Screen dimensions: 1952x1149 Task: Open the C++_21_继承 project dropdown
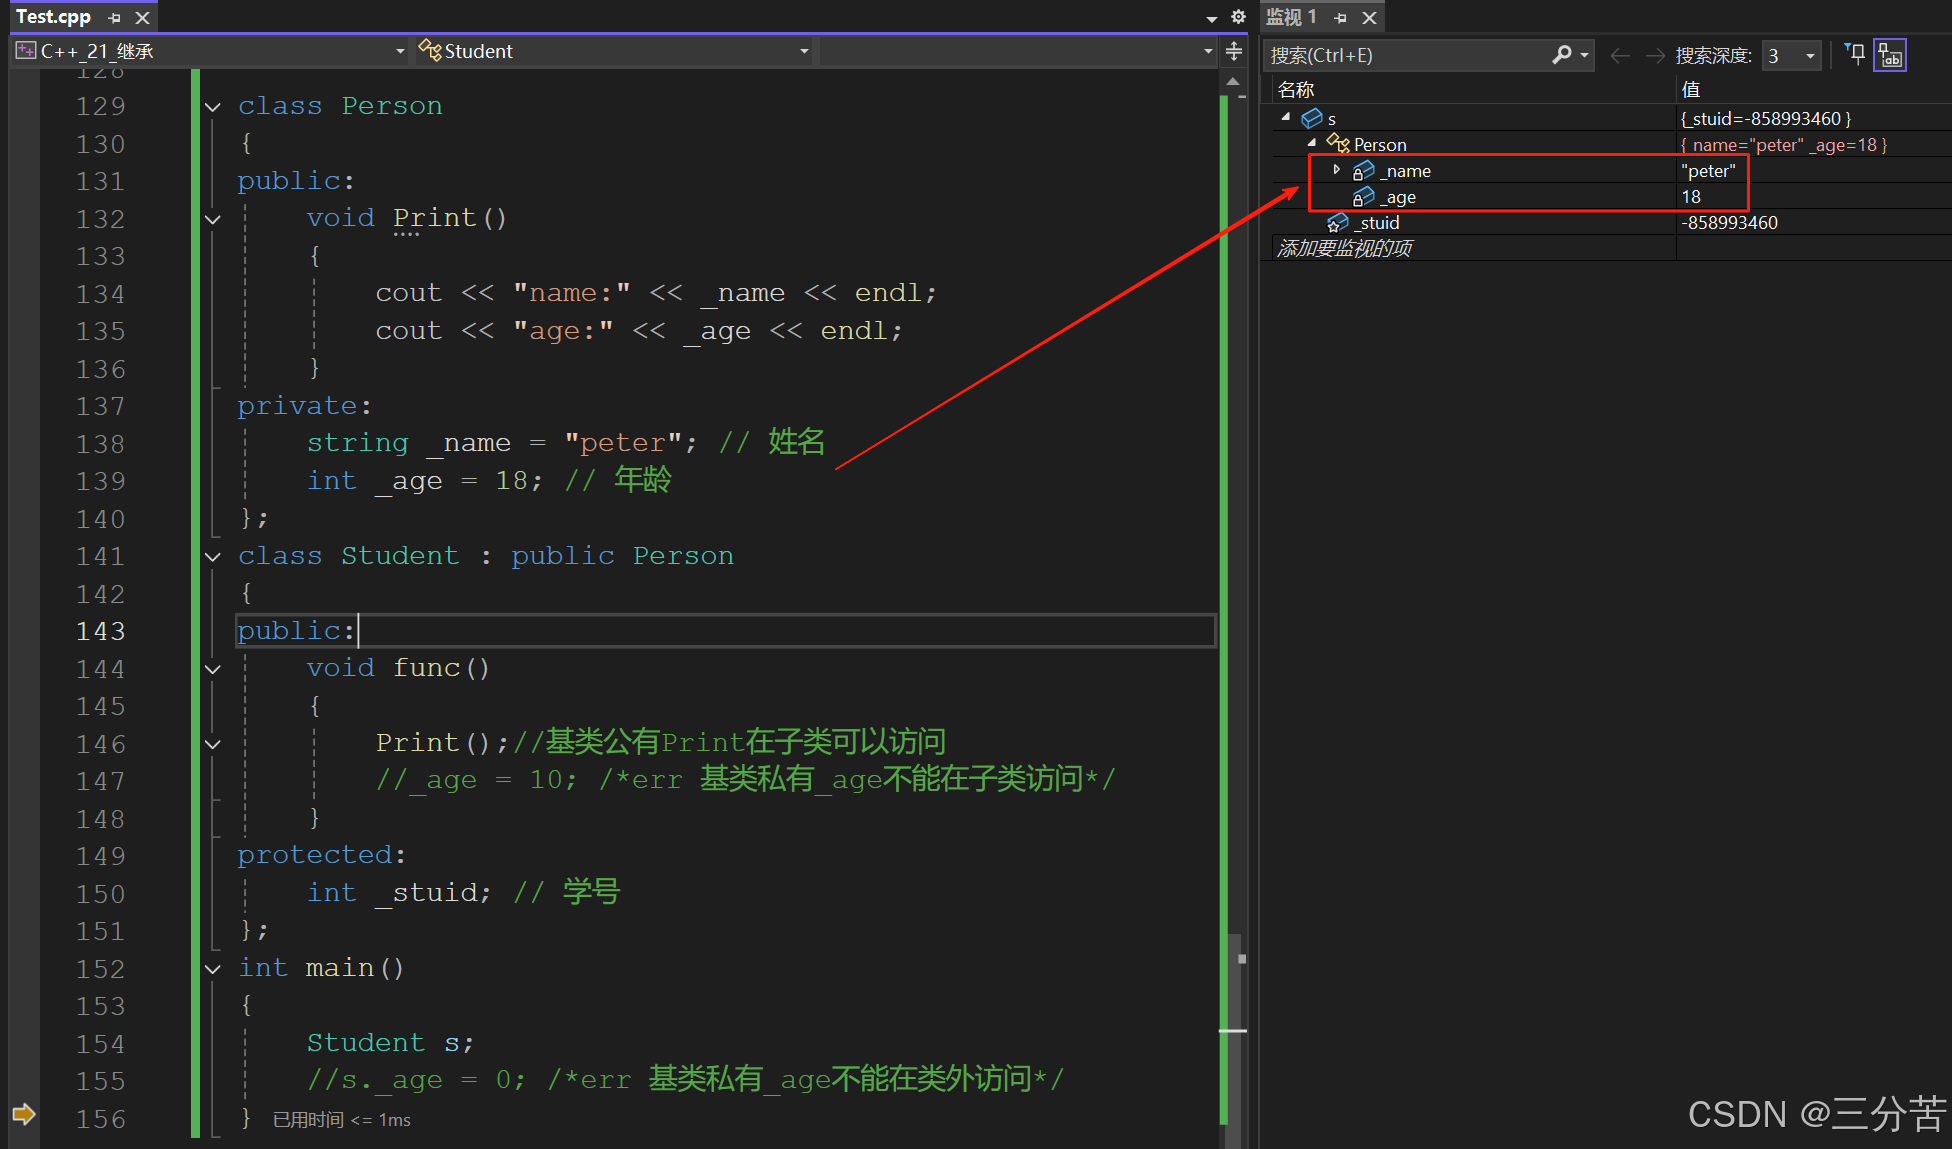[x=400, y=51]
